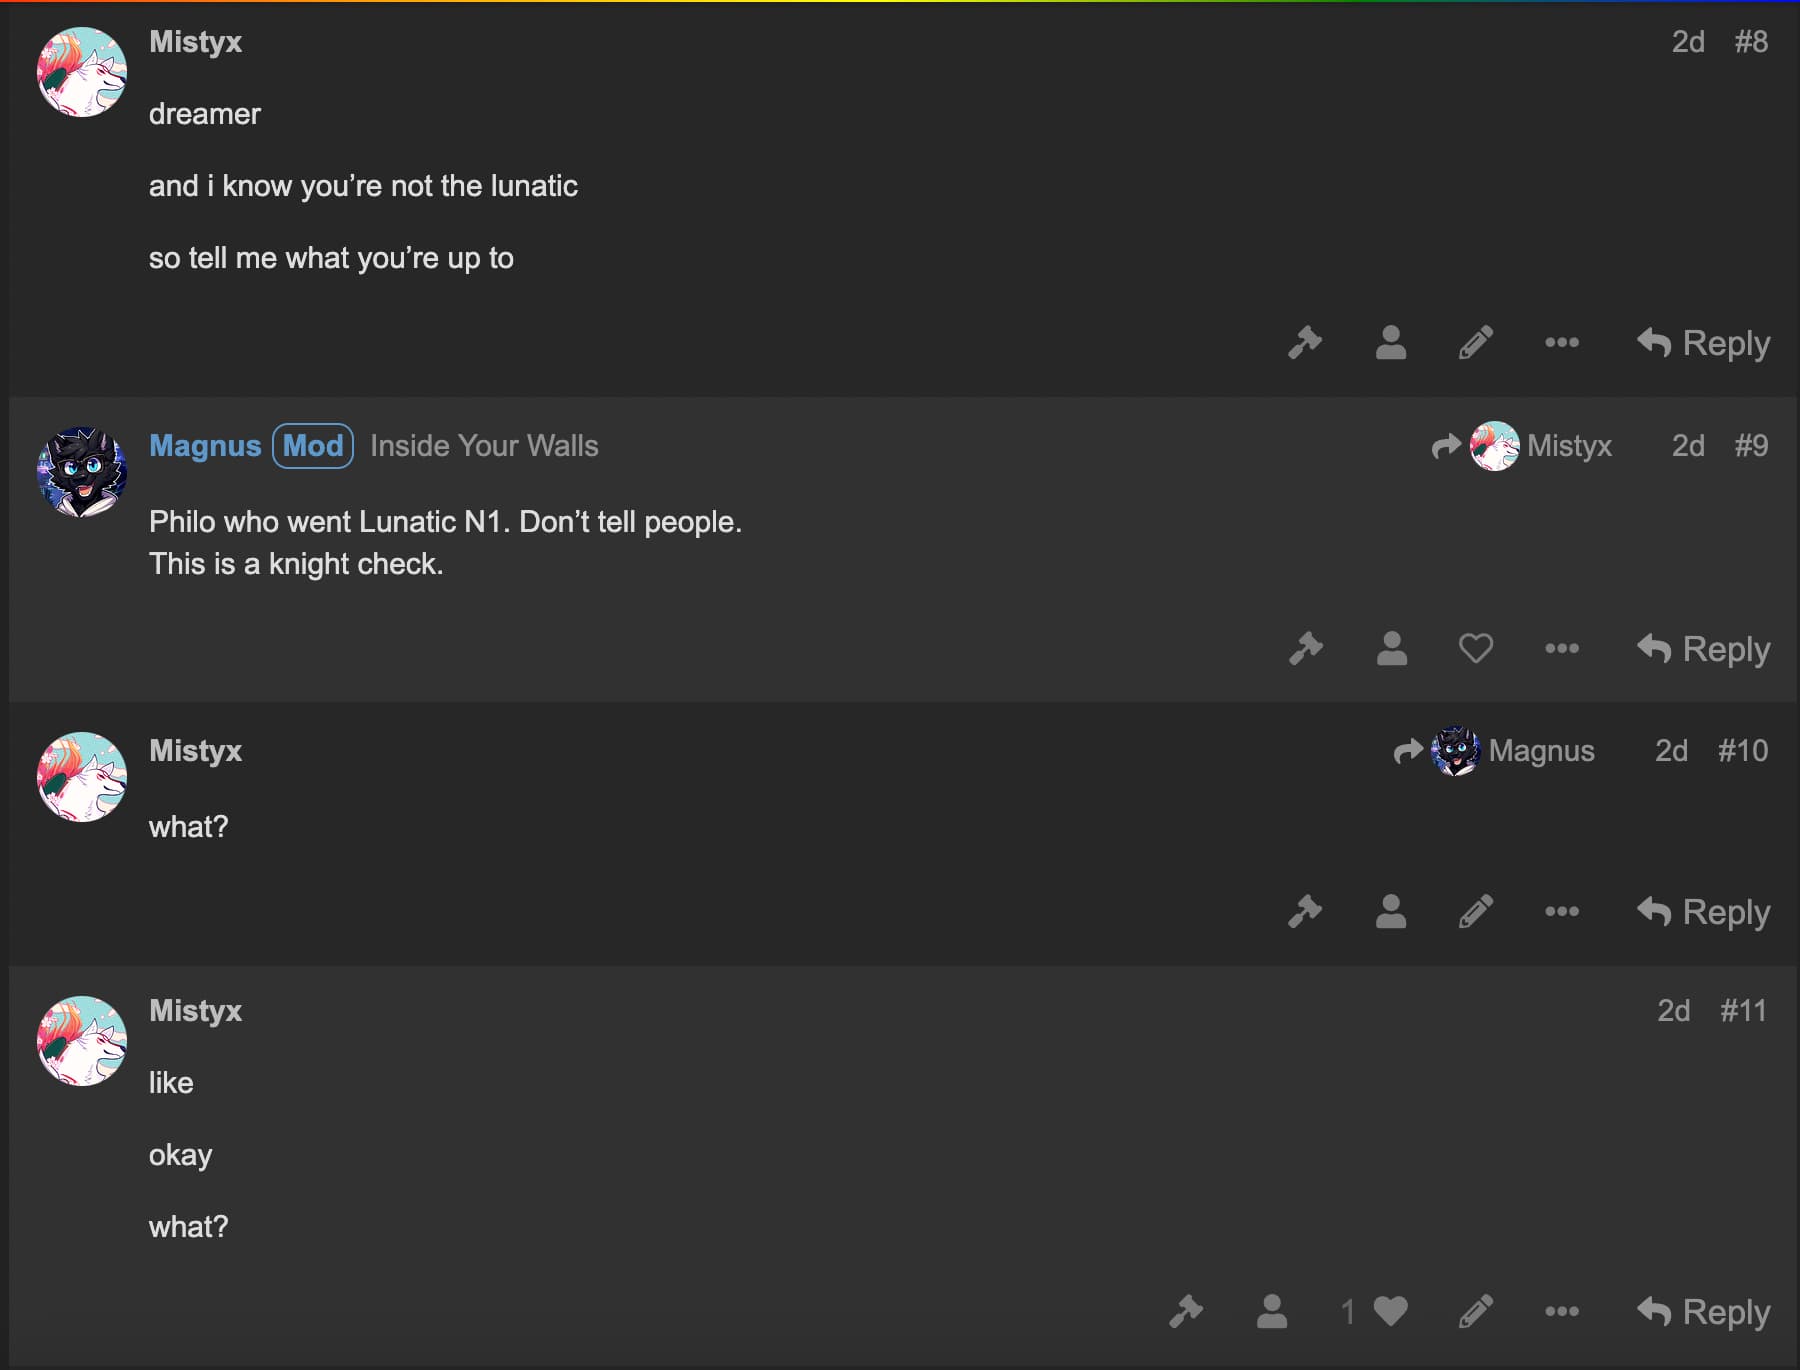The height and width of the screenshot is (1370, 1800).
Task: Open user admin icon on post #9
Action: tap(1391, 649)
